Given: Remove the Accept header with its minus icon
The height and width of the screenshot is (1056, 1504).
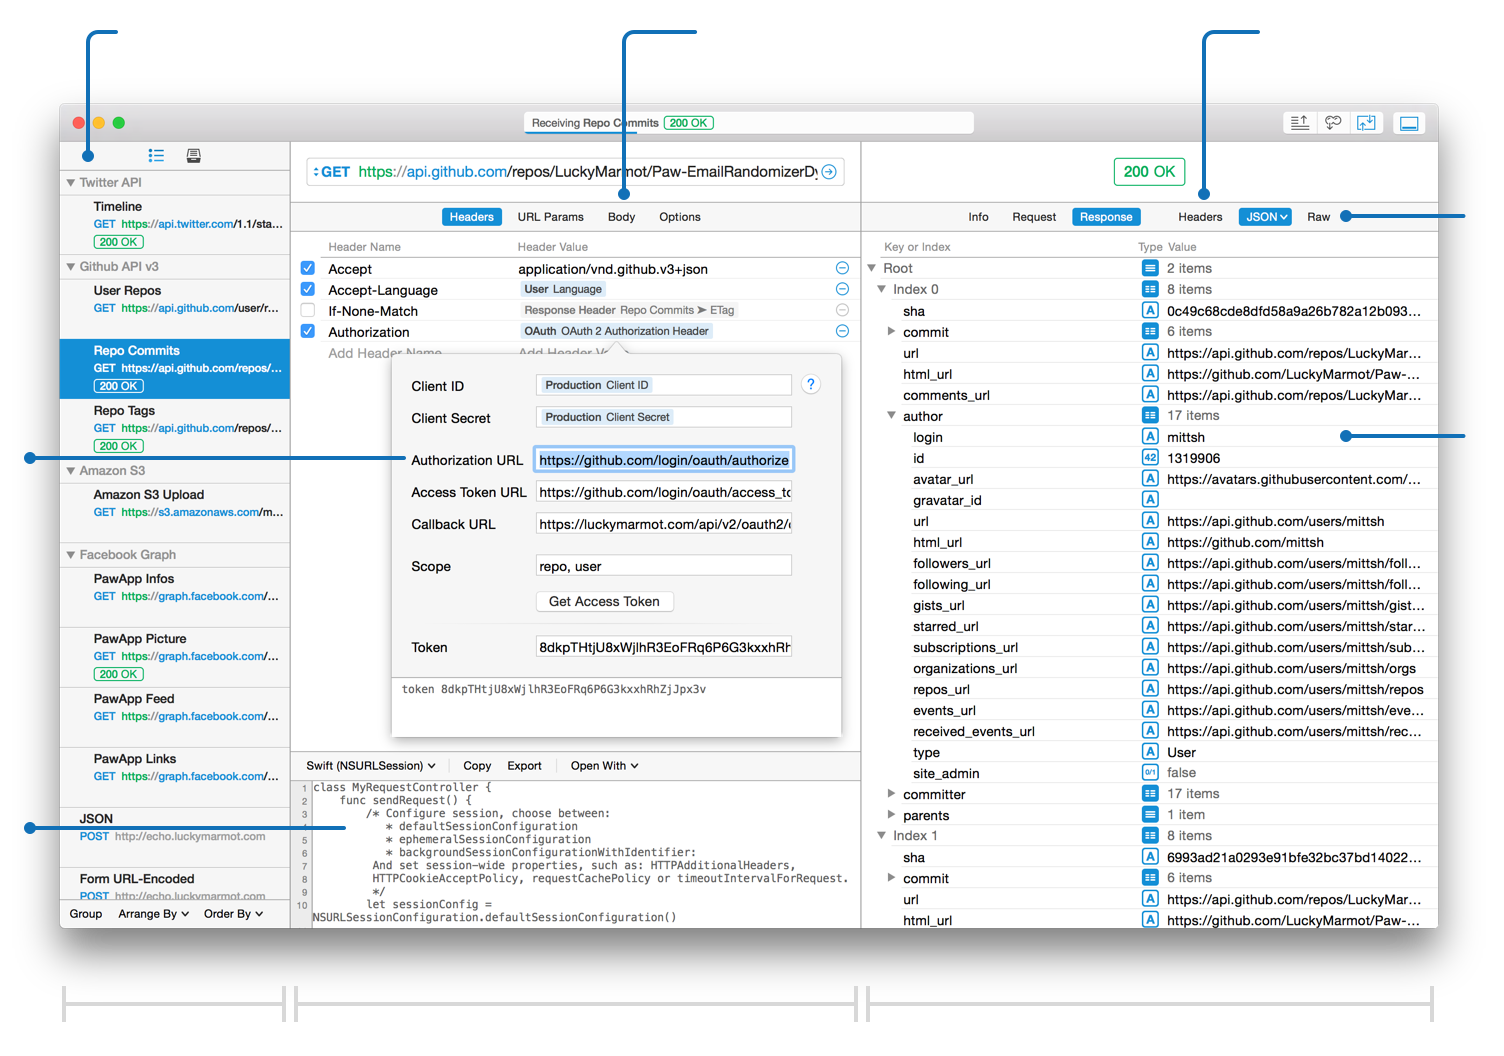Looking at the screenshot, I should pos(842,268).
